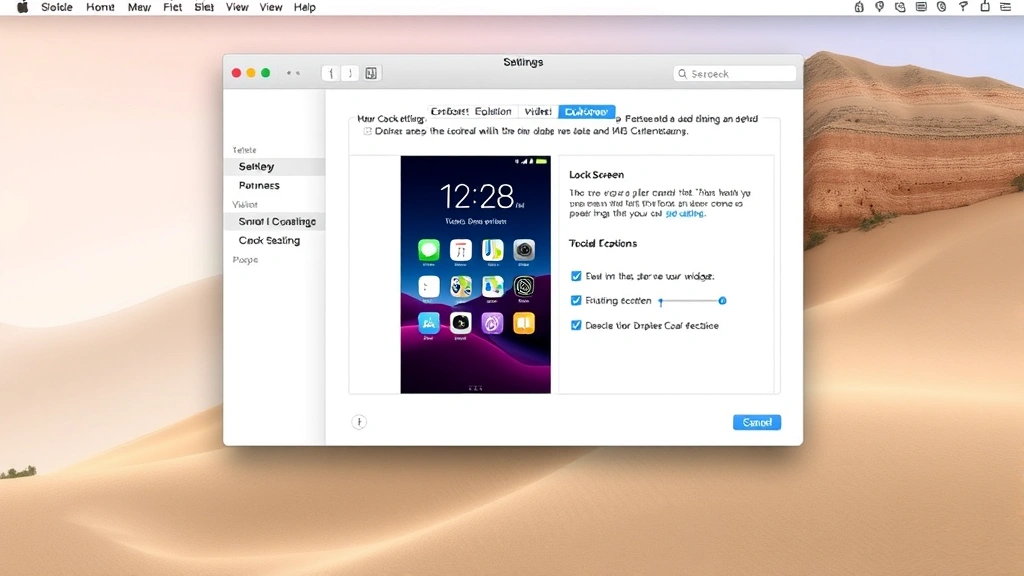Click the green Messages icon on phone preview
The width and height of the screenshot is (1024, 576).
(429, 250)
